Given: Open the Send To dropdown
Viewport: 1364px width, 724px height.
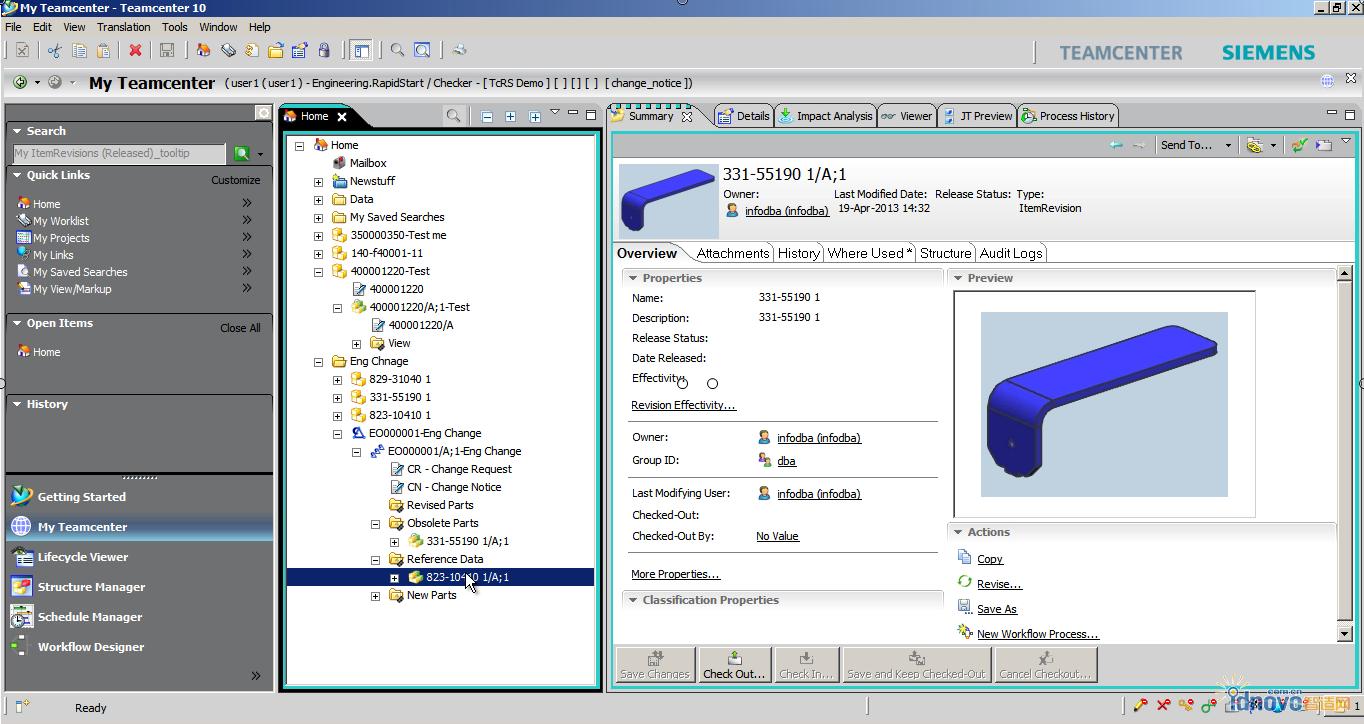Looking at the screenshot, I should 1195,145.
